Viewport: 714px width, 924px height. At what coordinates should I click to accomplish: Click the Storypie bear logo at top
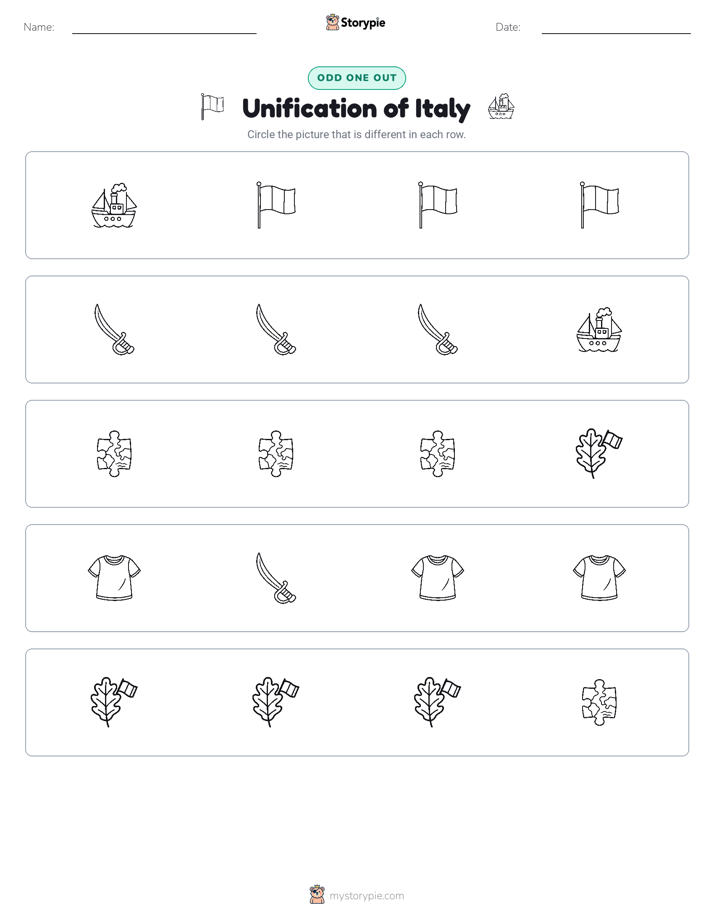[332, 22]
